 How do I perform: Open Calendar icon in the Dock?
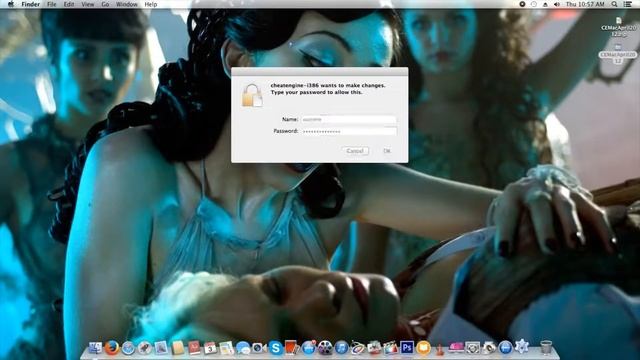210,348
